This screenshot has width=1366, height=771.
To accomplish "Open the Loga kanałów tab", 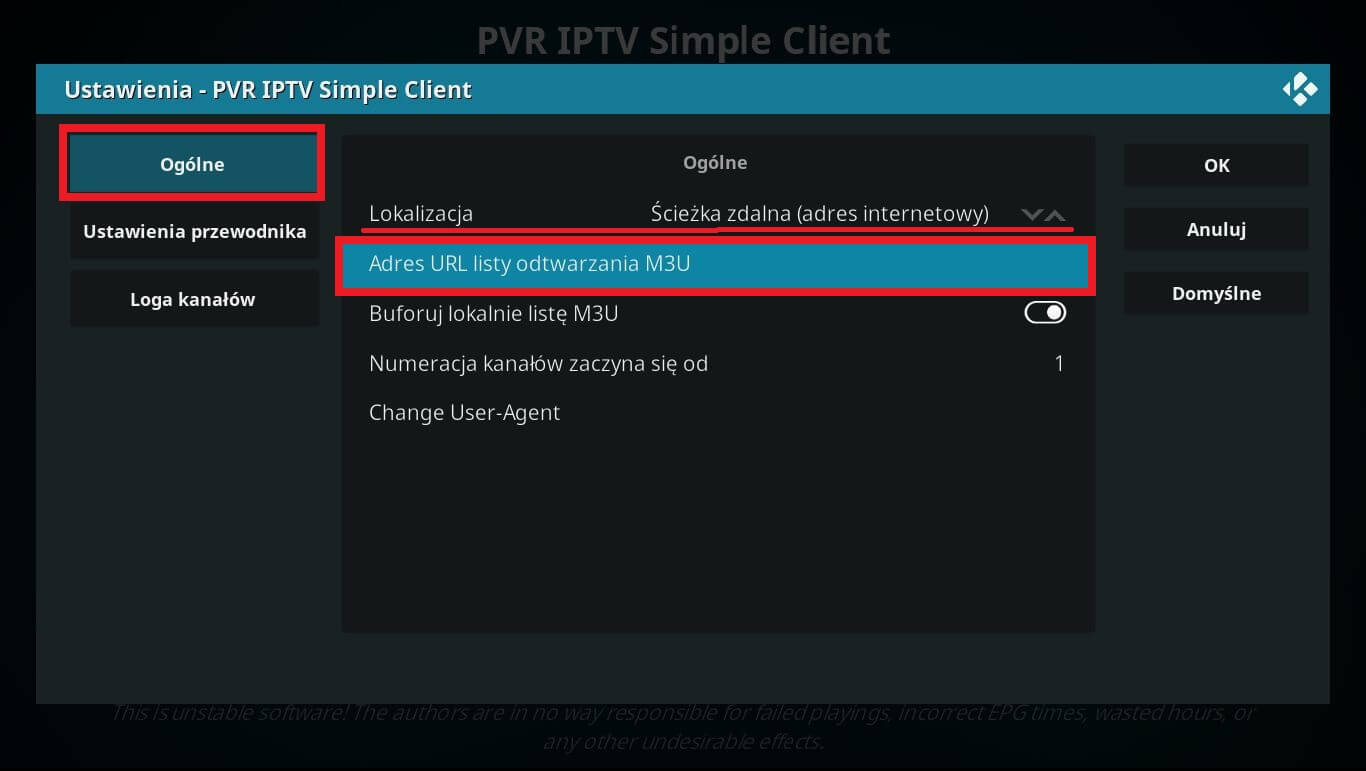I will tap(194, 299).
